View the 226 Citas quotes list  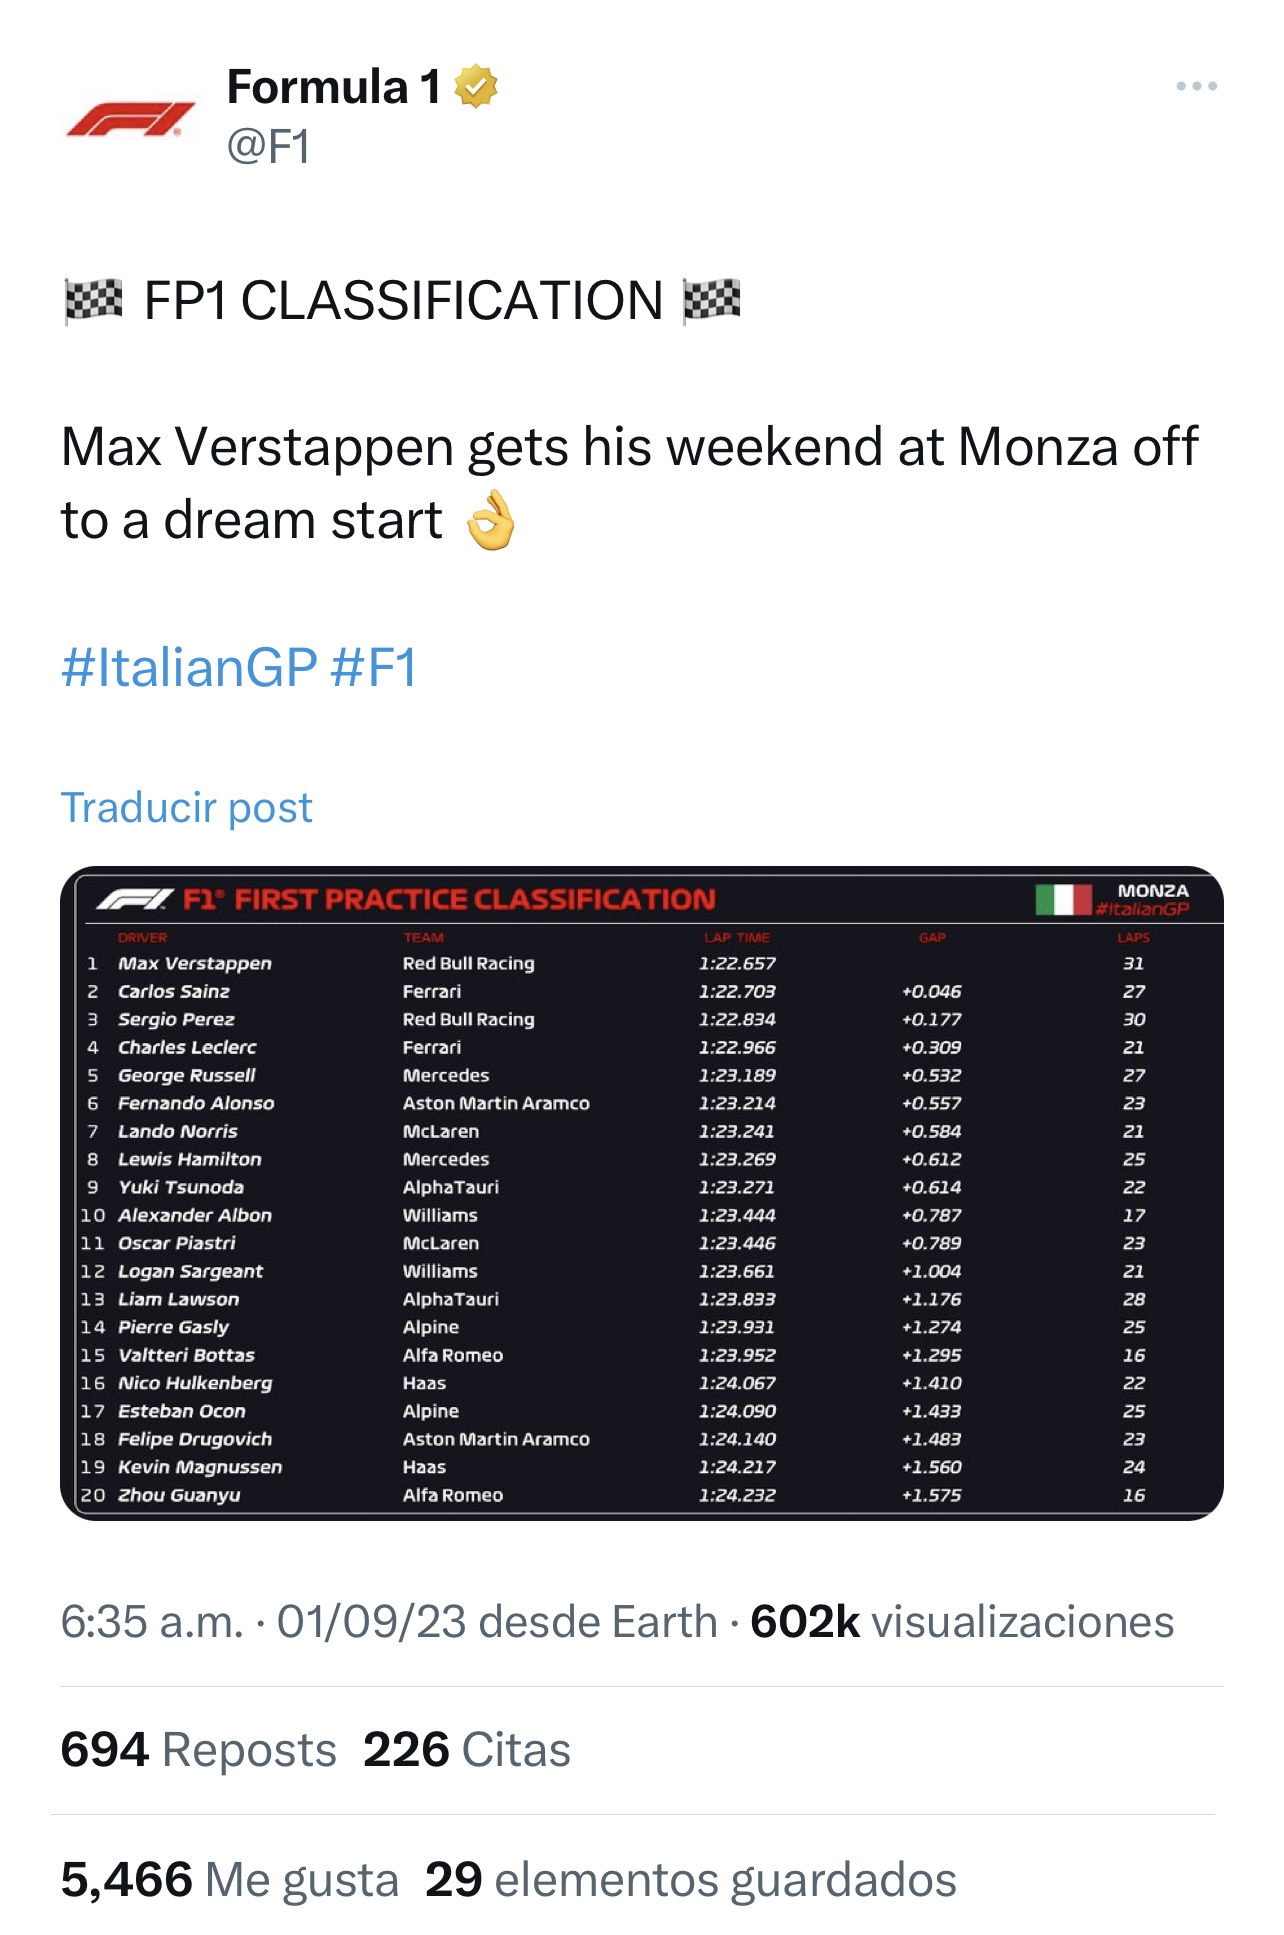[466, 1750]
